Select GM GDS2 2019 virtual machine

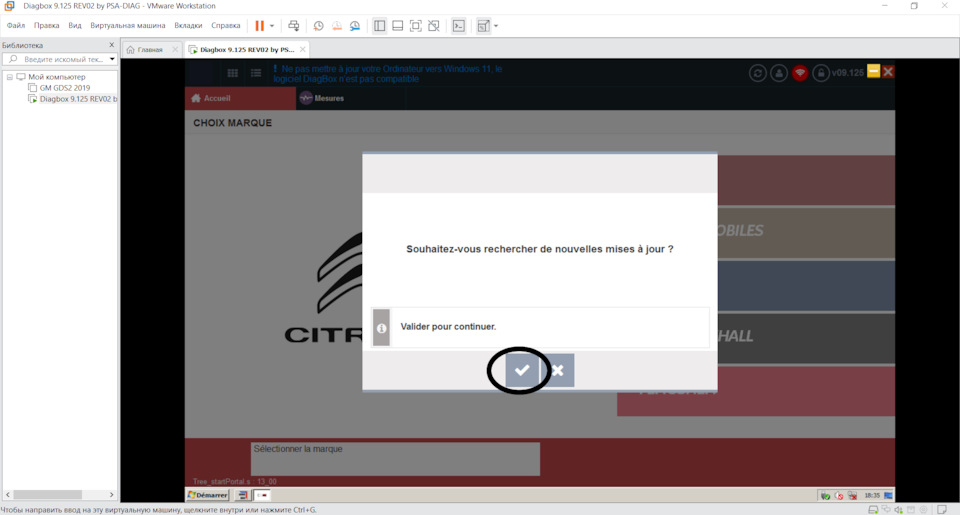(x=64, y=88)
